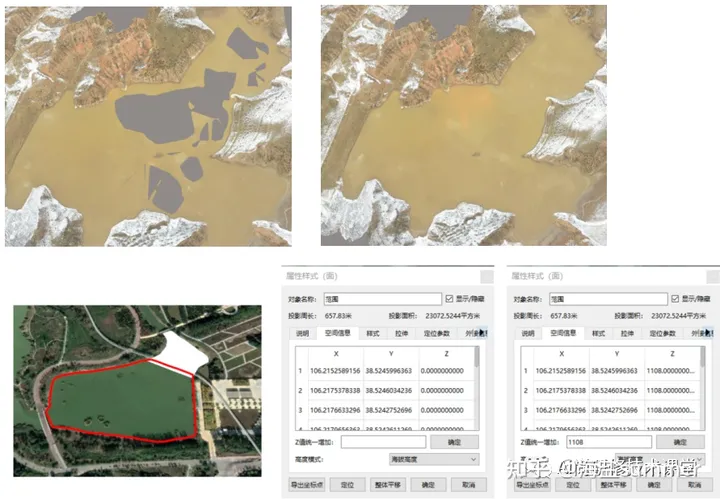
Task: Click 取消 button in left dialog
Action: [468, 485]
